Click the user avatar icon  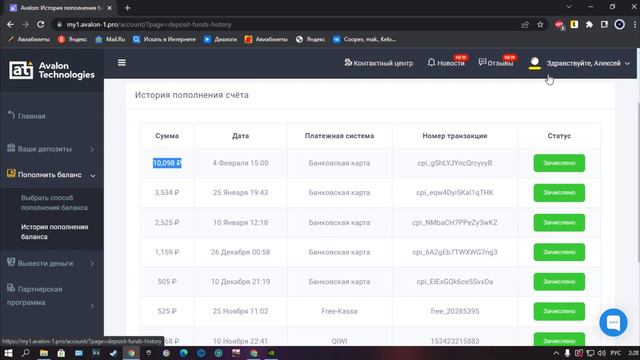point(535,63)
